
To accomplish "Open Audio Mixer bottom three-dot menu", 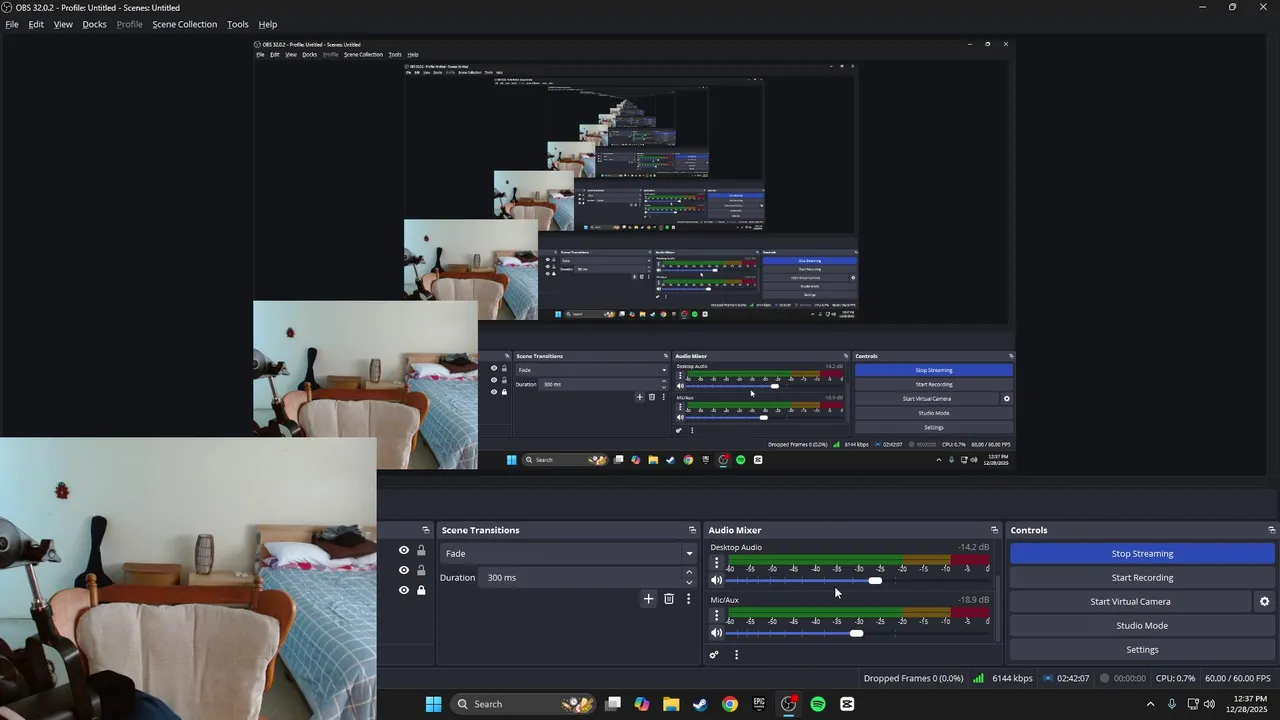I will pos(737,655).
